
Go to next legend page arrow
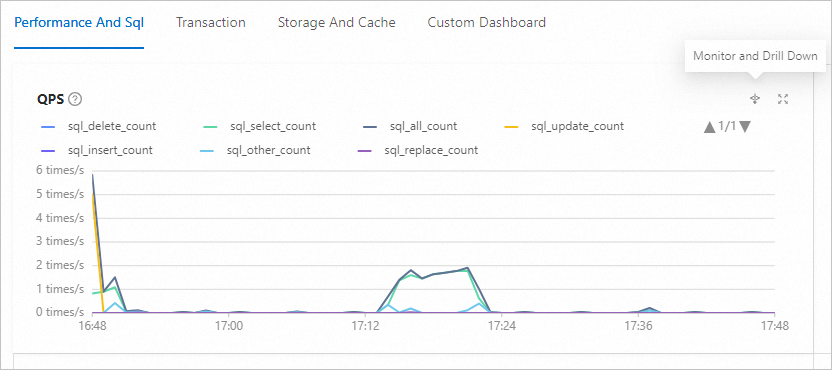pyautogui.click(x=745, y=127)
